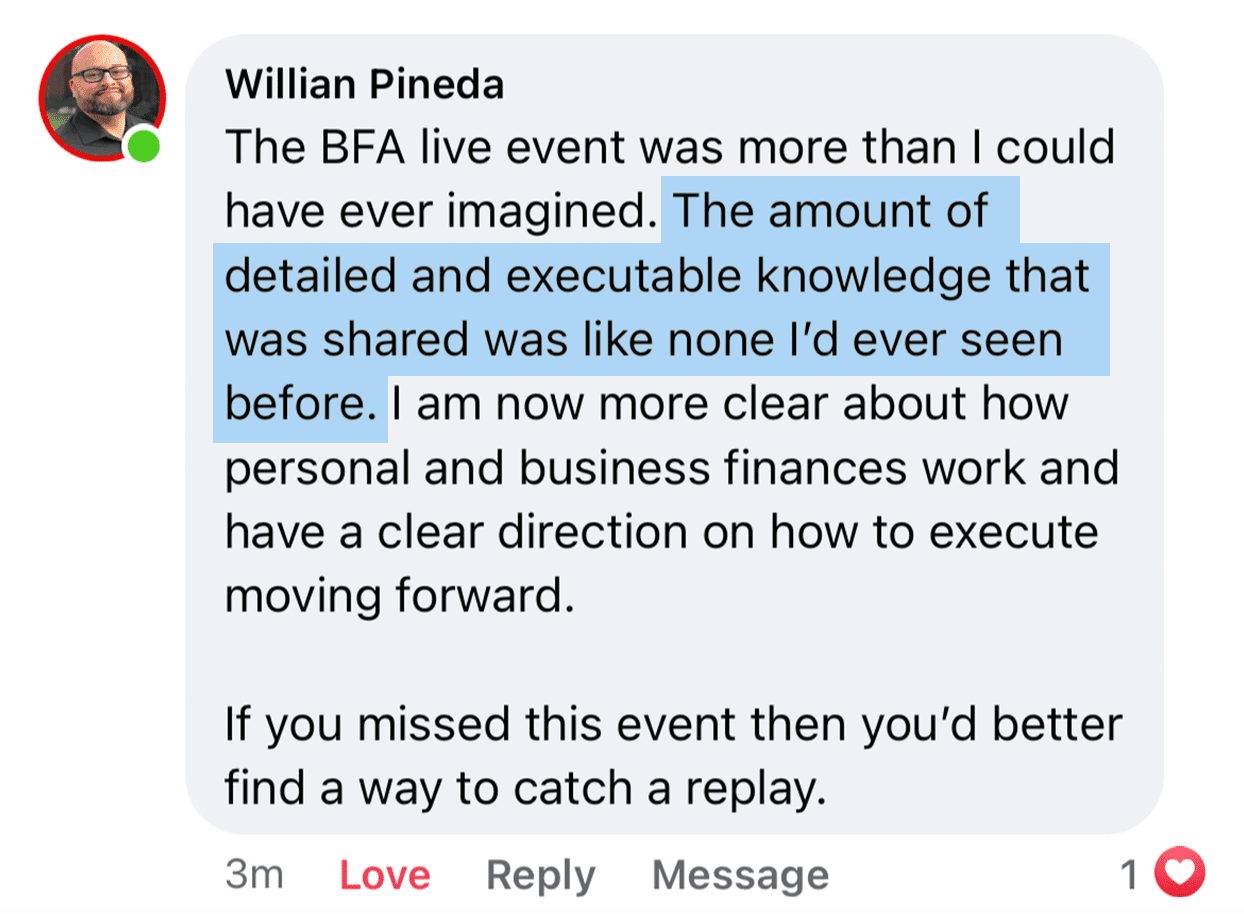Click the red heart reaction icon
1244x914 pixels.
coord(1180,875)
